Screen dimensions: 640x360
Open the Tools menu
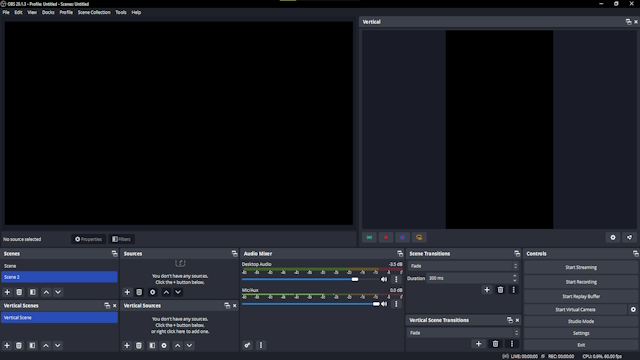(x=121, y=12)
